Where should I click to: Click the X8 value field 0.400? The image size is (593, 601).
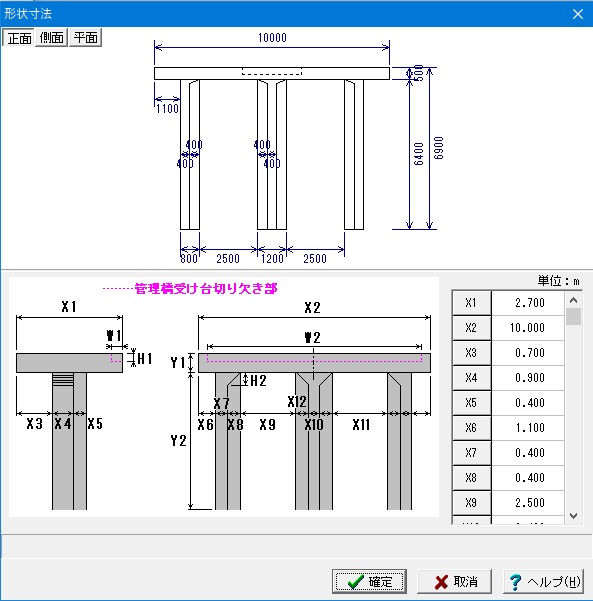click(x=528, y=478)
